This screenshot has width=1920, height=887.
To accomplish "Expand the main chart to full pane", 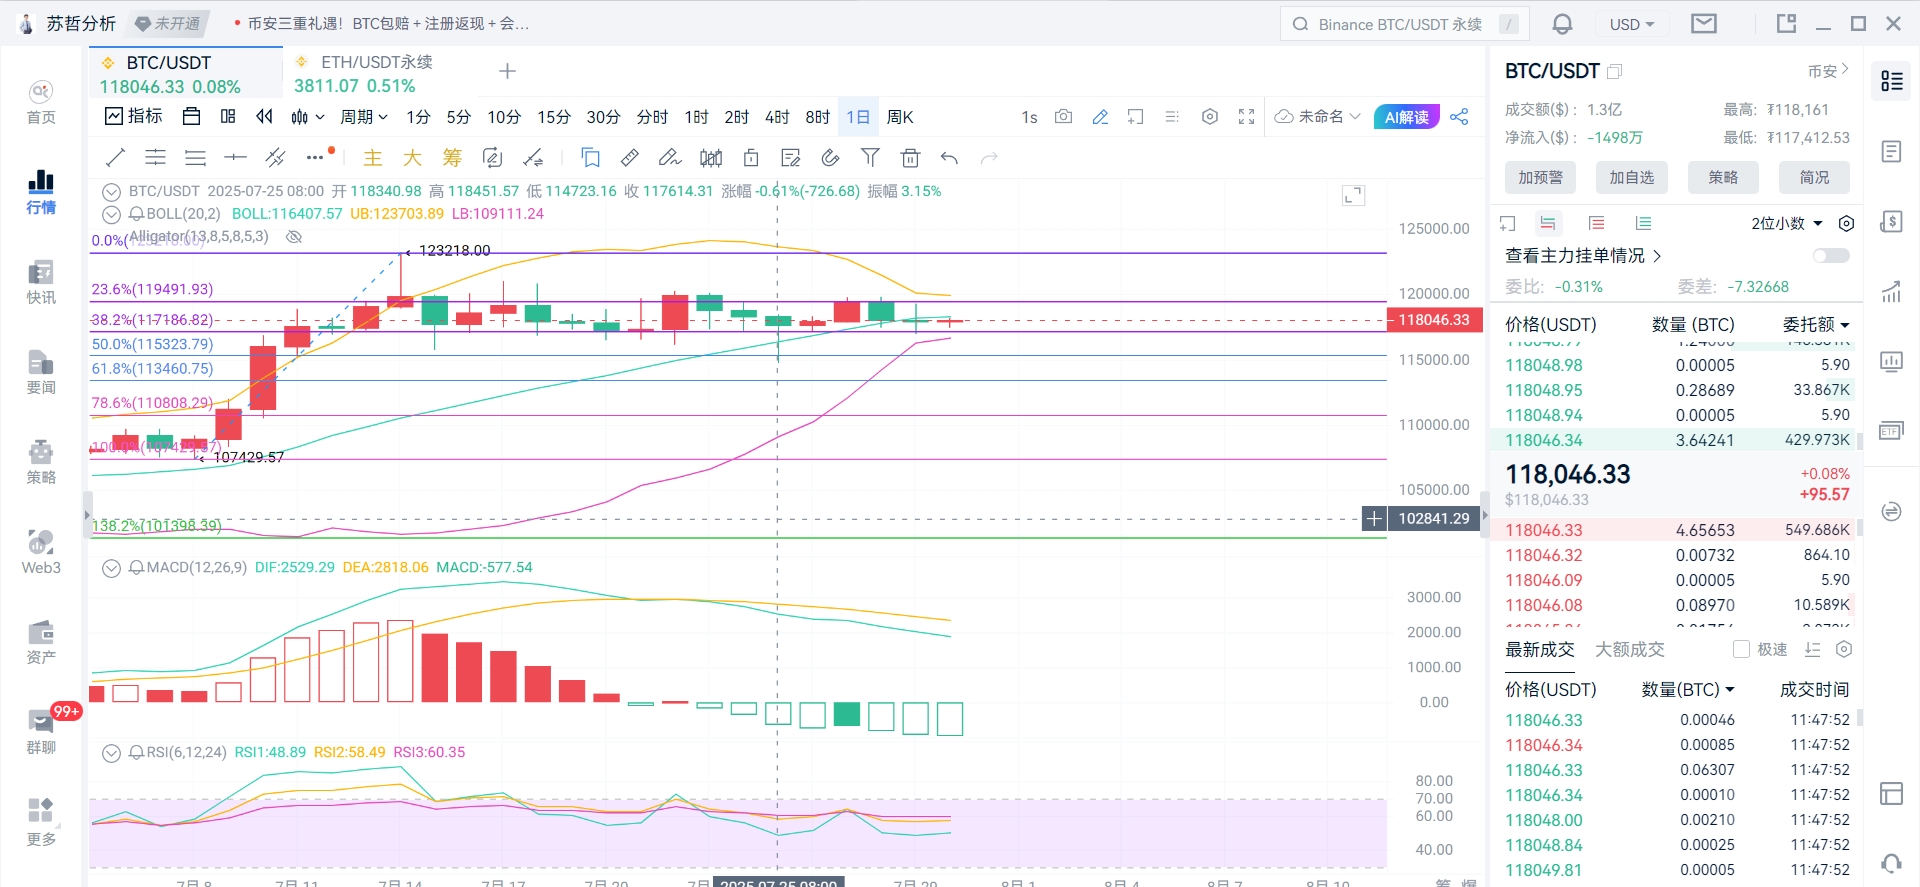I will [1353, 195].
